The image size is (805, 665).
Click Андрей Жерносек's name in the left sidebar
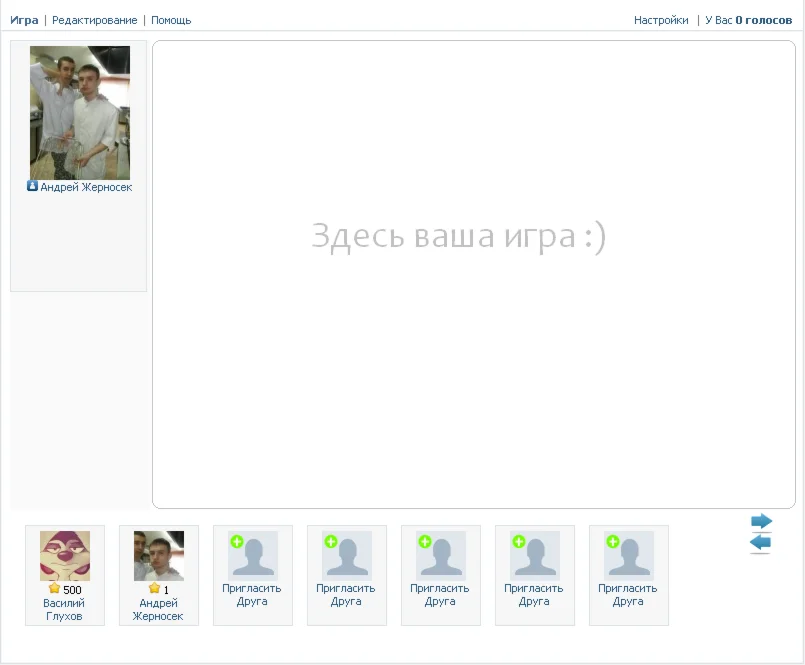click(x=85, y=186)
